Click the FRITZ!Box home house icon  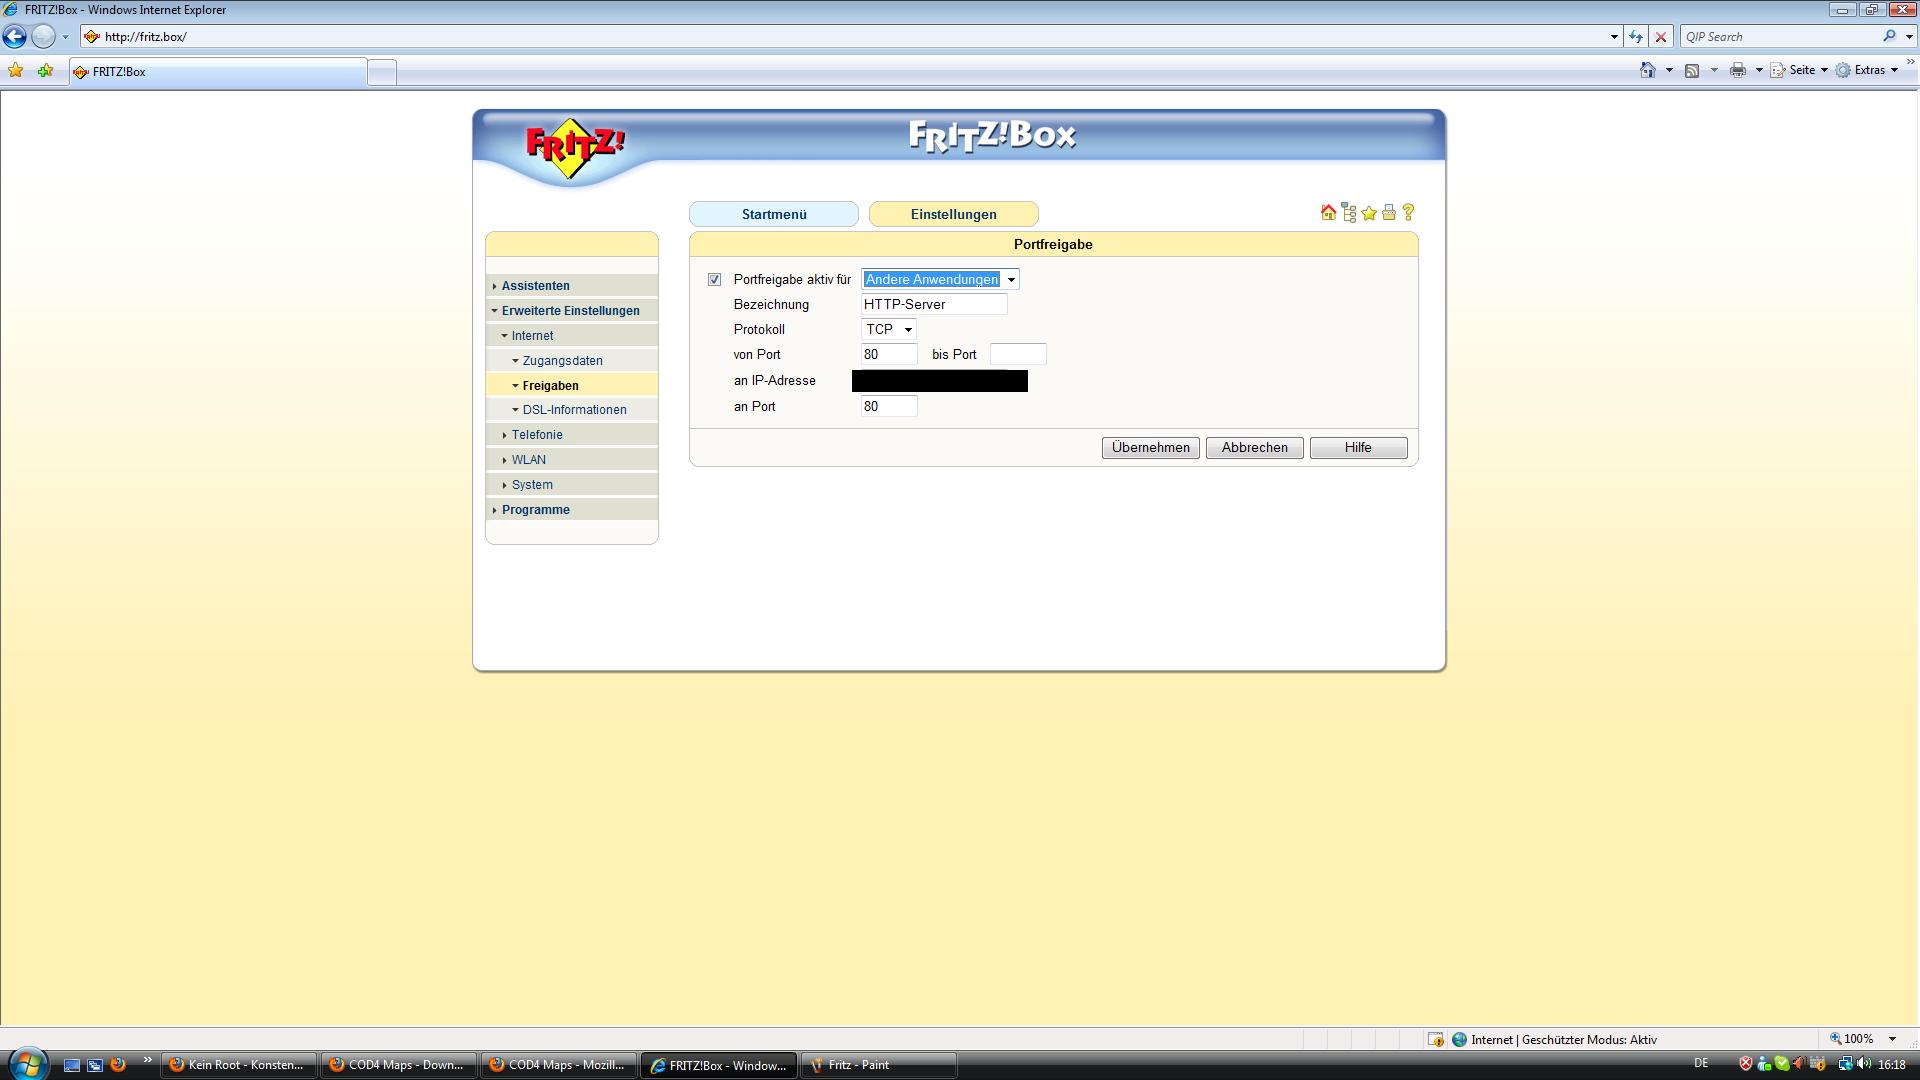[1328, 213]
